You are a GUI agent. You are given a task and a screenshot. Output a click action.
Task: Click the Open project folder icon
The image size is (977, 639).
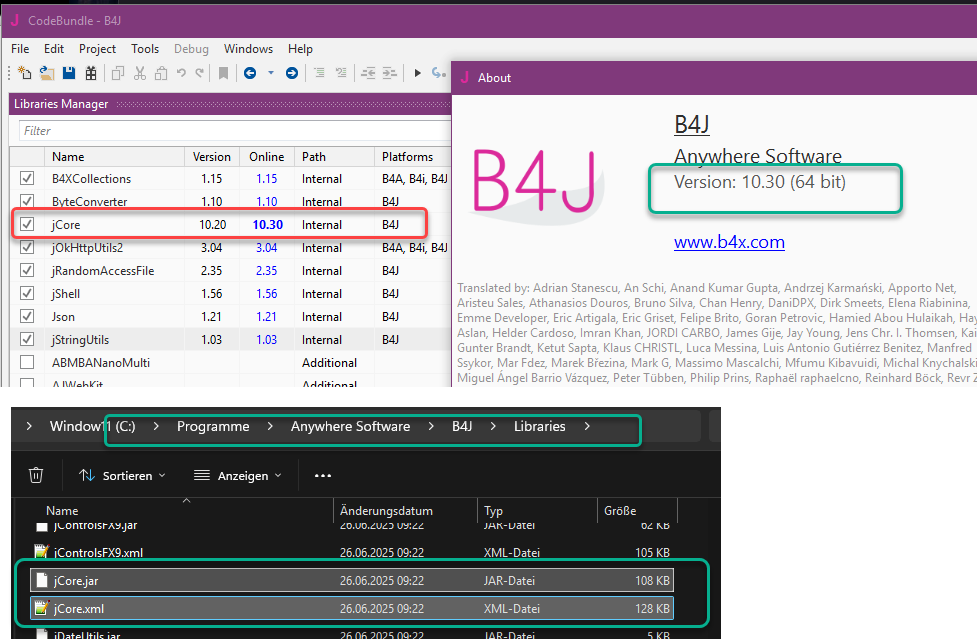click(x=47, y=73)
